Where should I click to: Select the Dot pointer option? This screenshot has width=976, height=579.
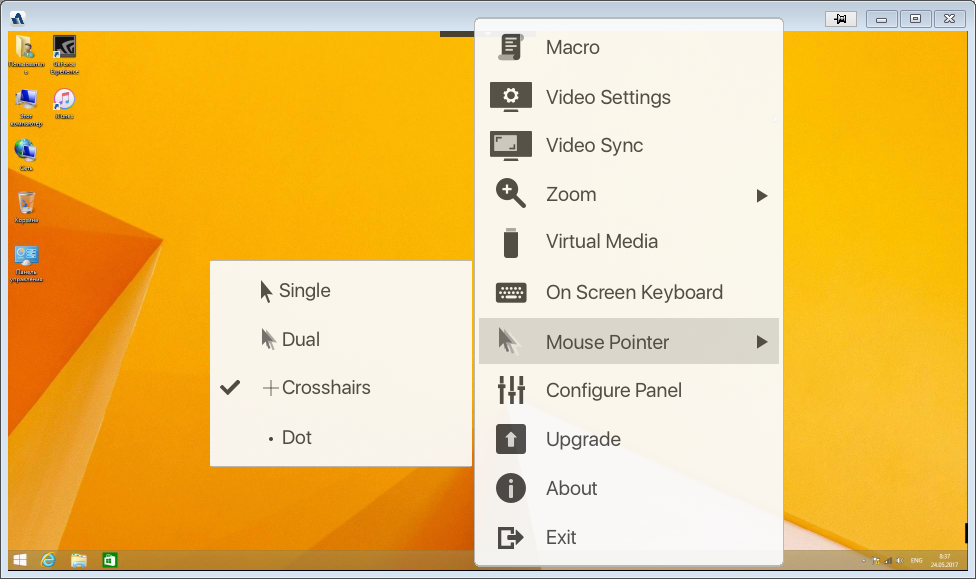[340, 438]
